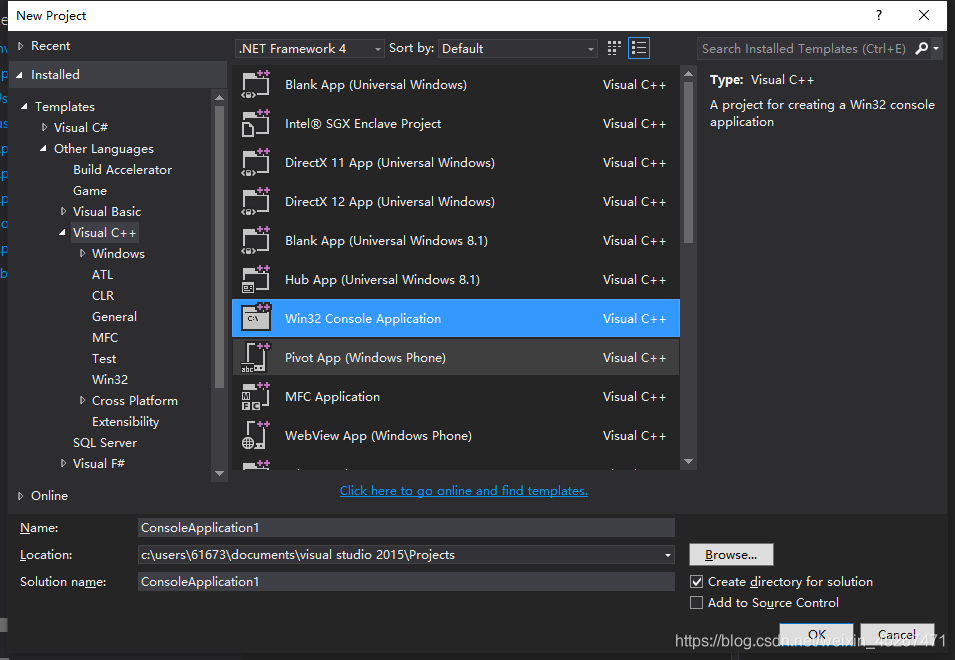The width and height of the screenshot is (955, 660).
Task: Select Game in the templates tree
Action: pos(90,191)
